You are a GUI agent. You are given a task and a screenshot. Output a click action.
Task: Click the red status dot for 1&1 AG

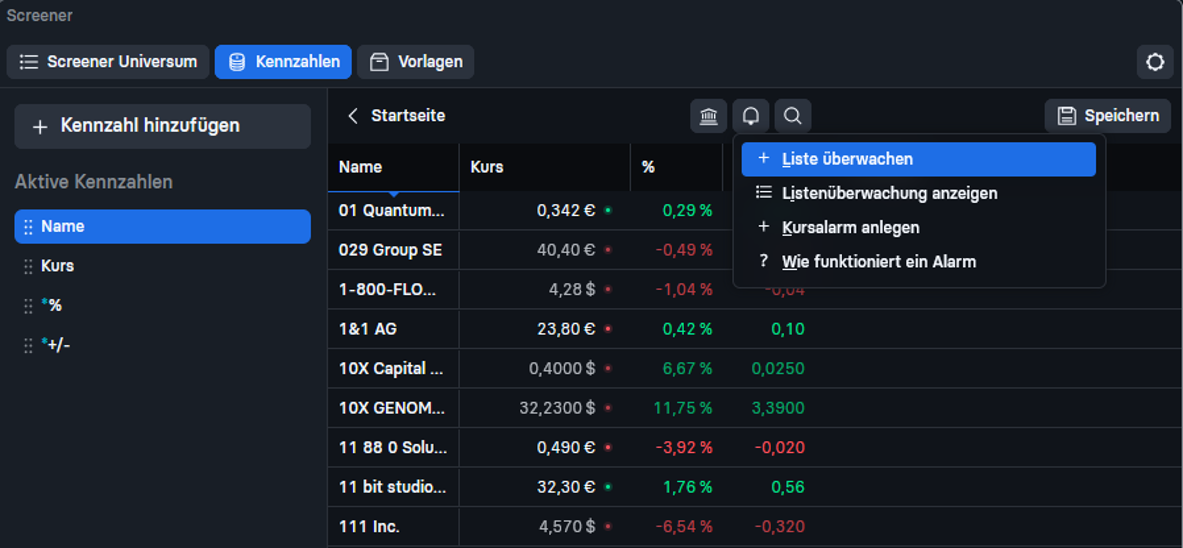(608, 329)
